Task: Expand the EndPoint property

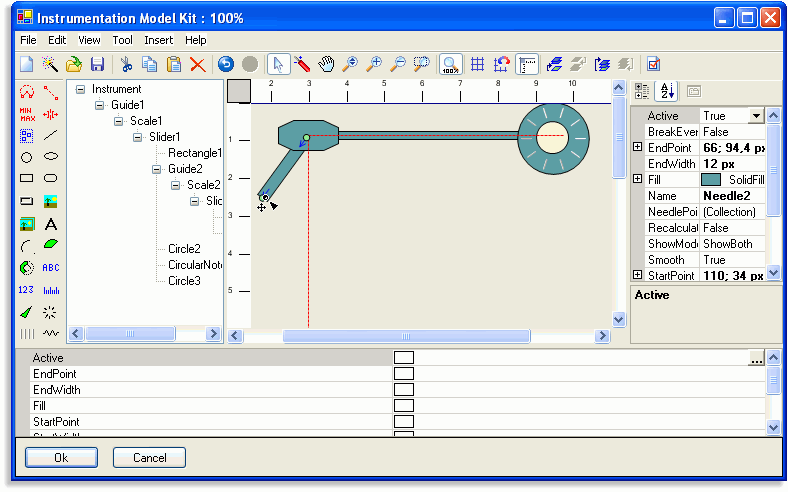Action: point(637,147)
